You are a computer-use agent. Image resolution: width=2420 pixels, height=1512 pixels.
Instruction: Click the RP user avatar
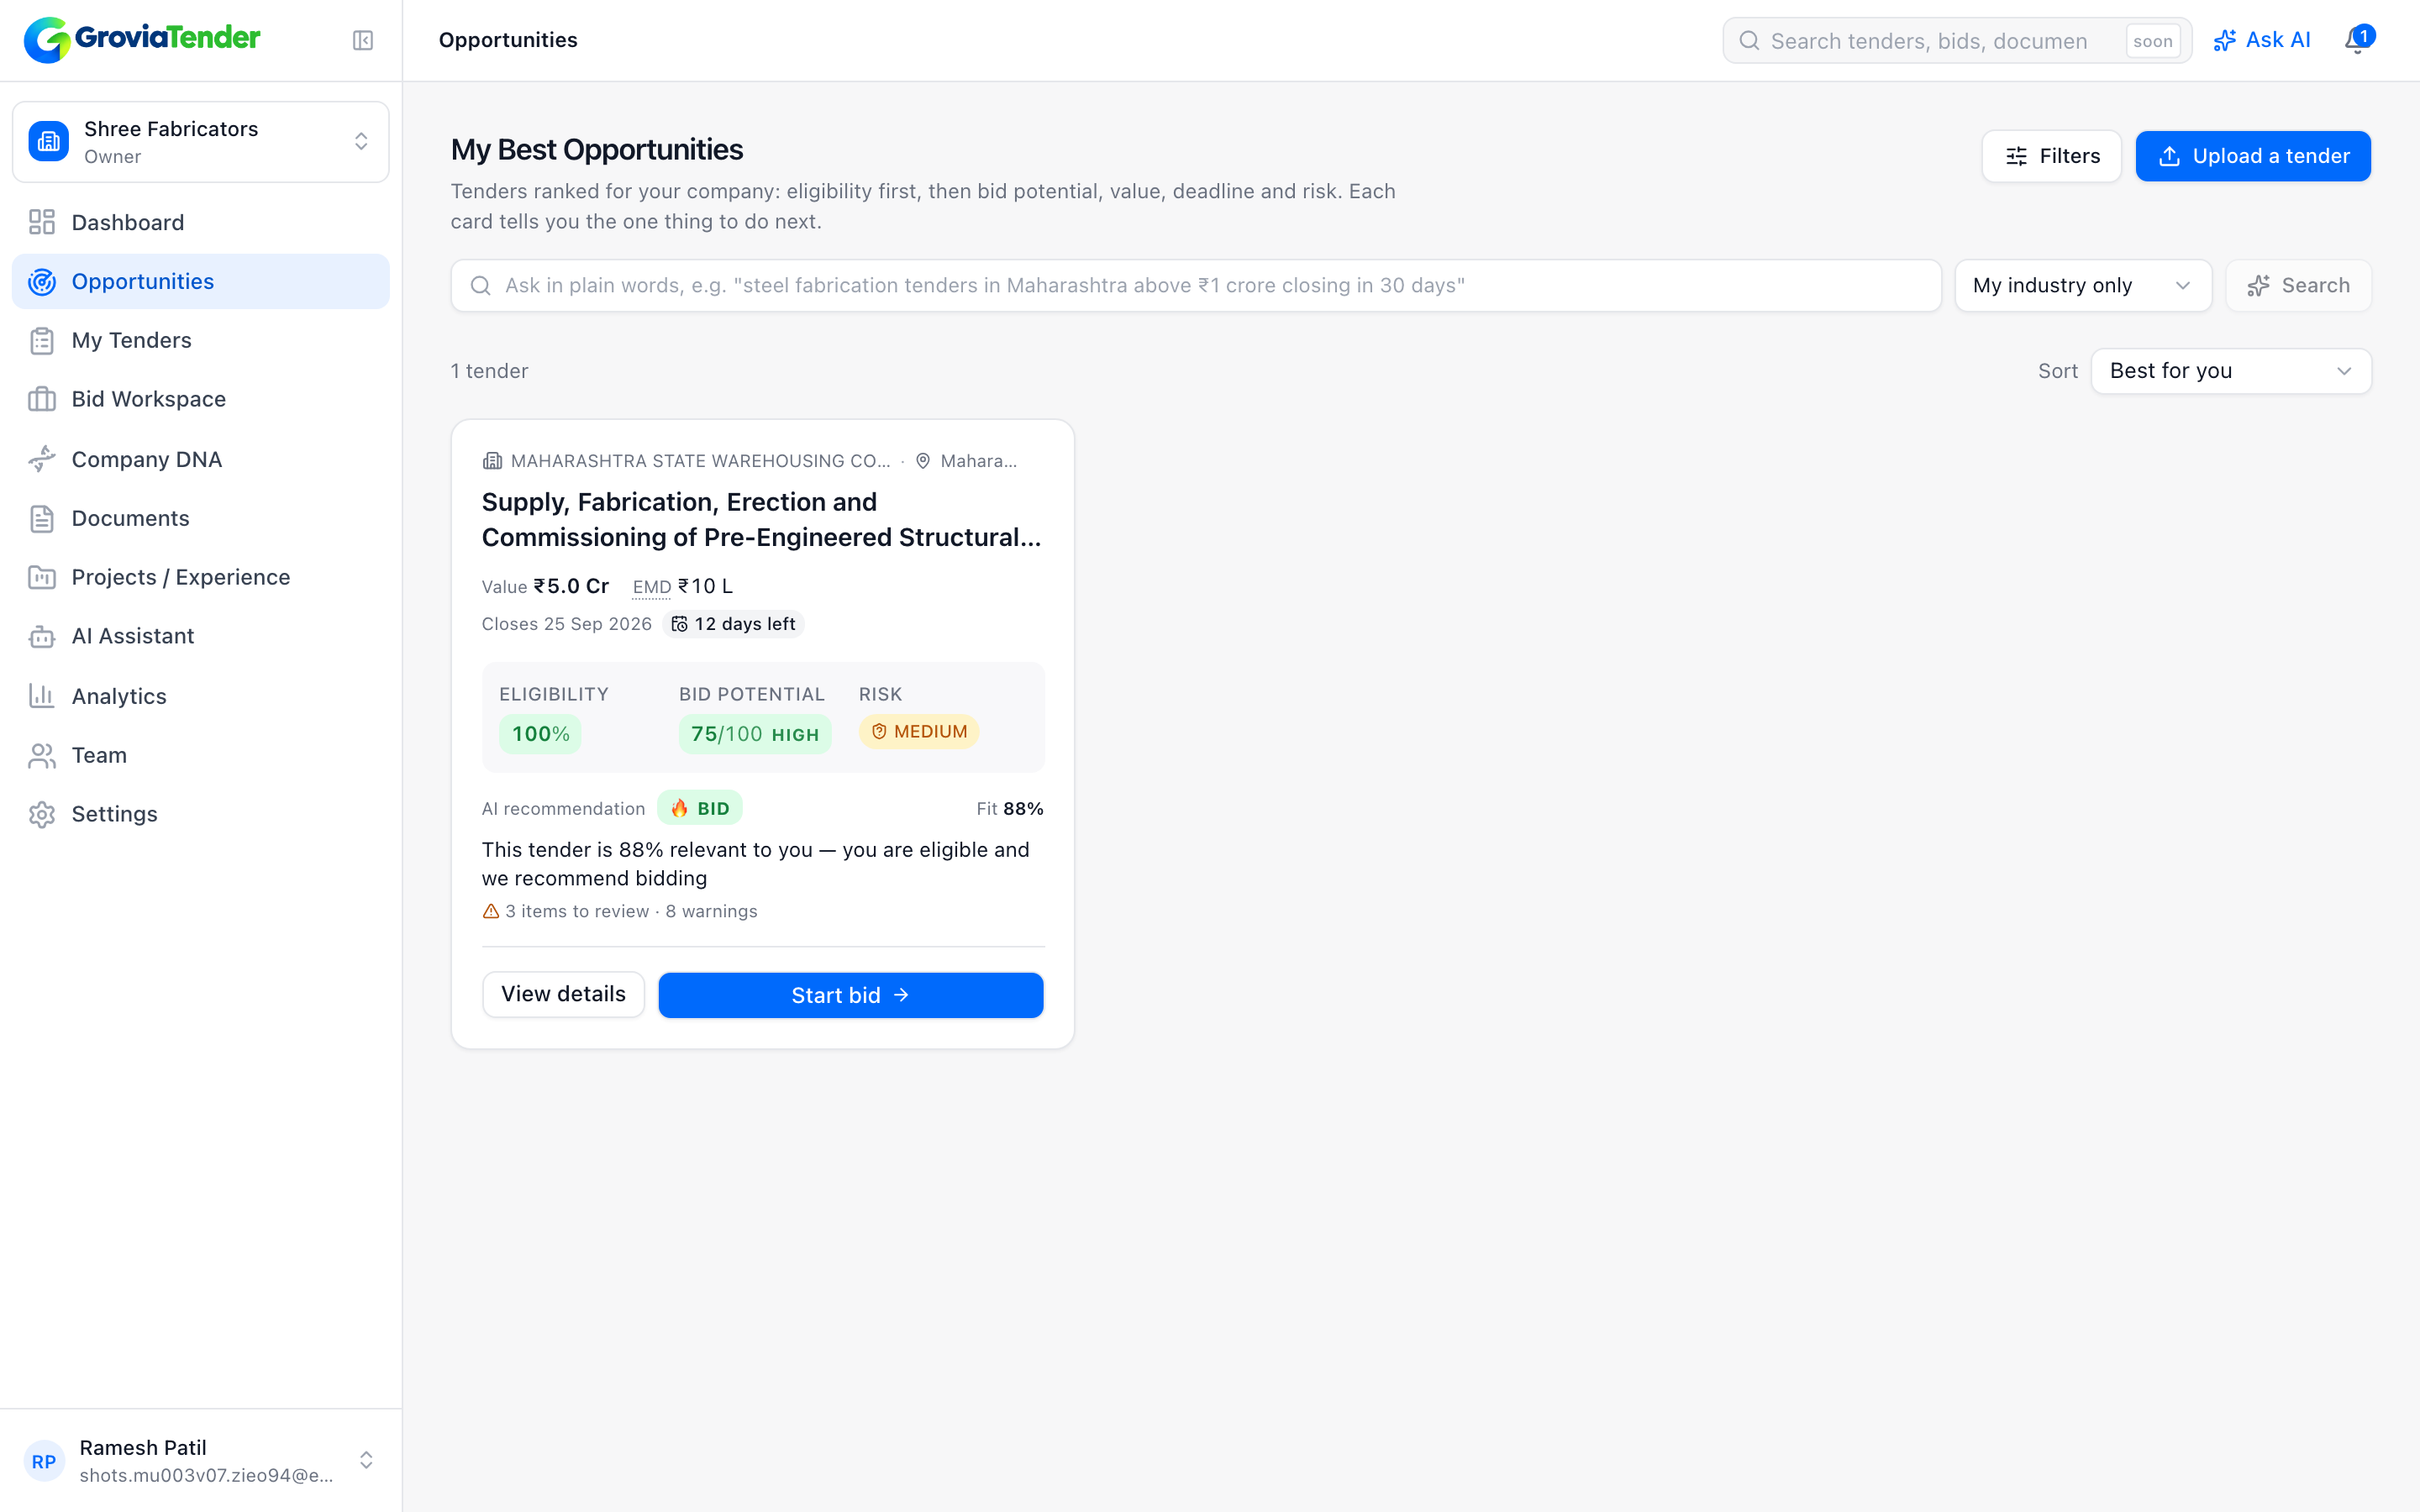44,1461
